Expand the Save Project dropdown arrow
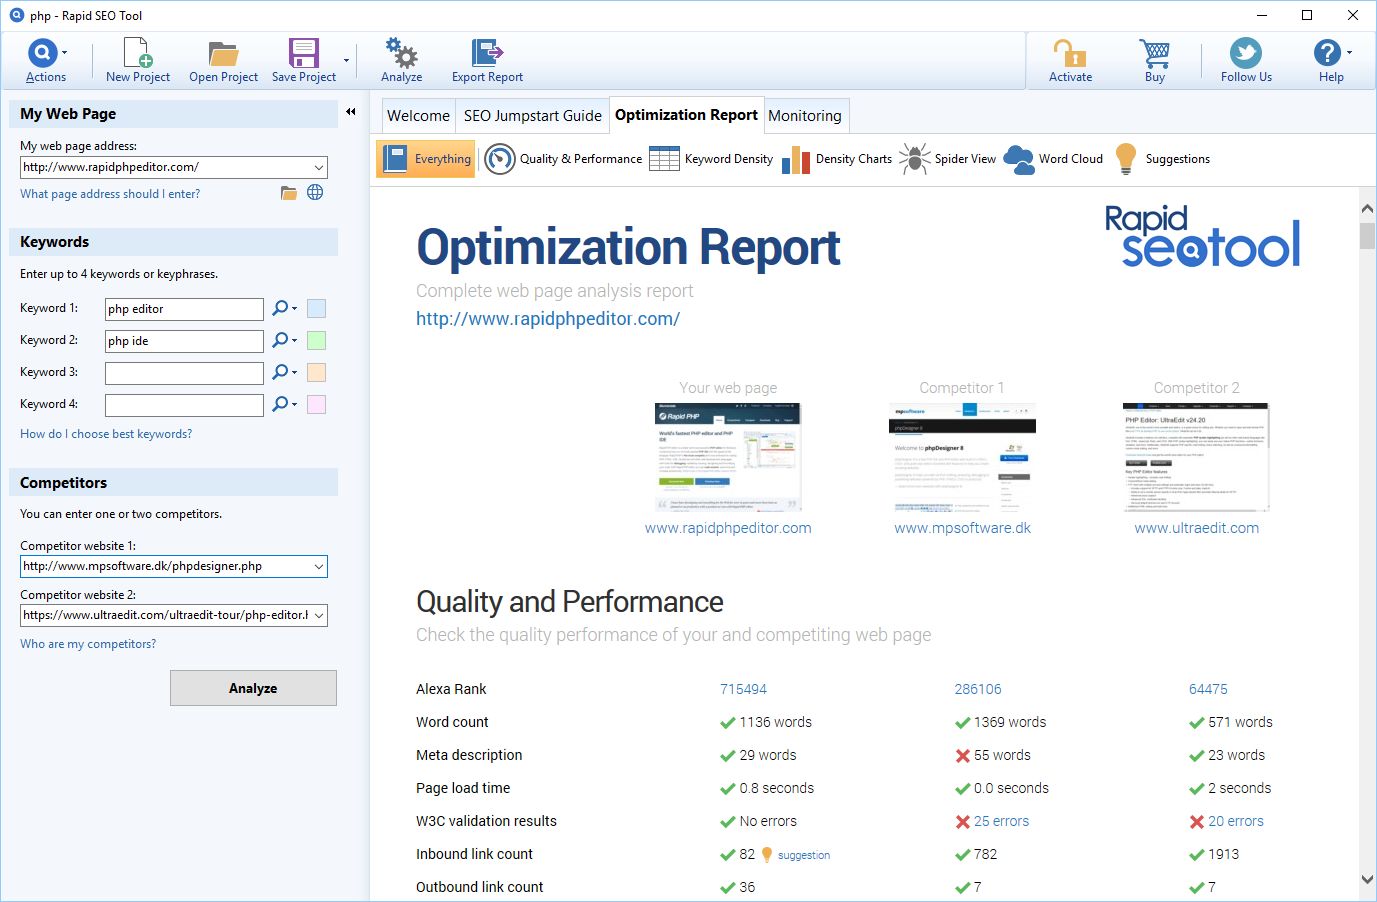Viewport: 1377px width, 902px height. tap(347, 61)
